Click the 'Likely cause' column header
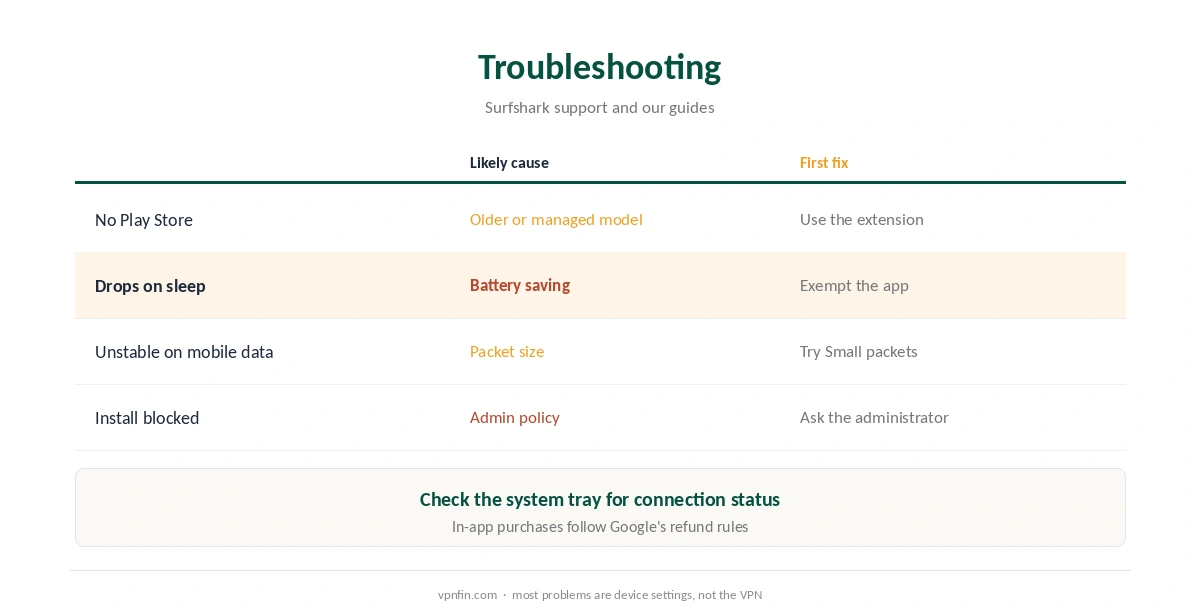 pyautogui.click(x=509, y=163)
